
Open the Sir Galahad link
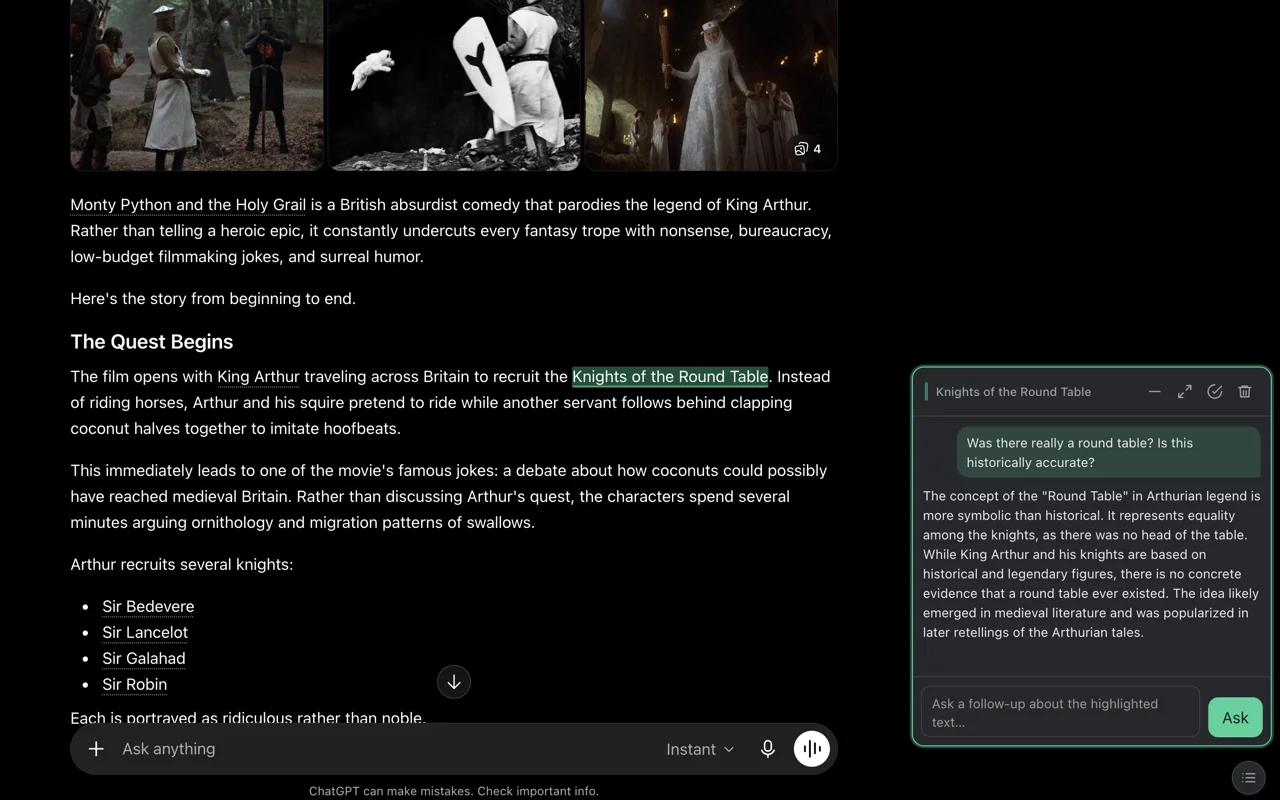click(x=144, y=659)
